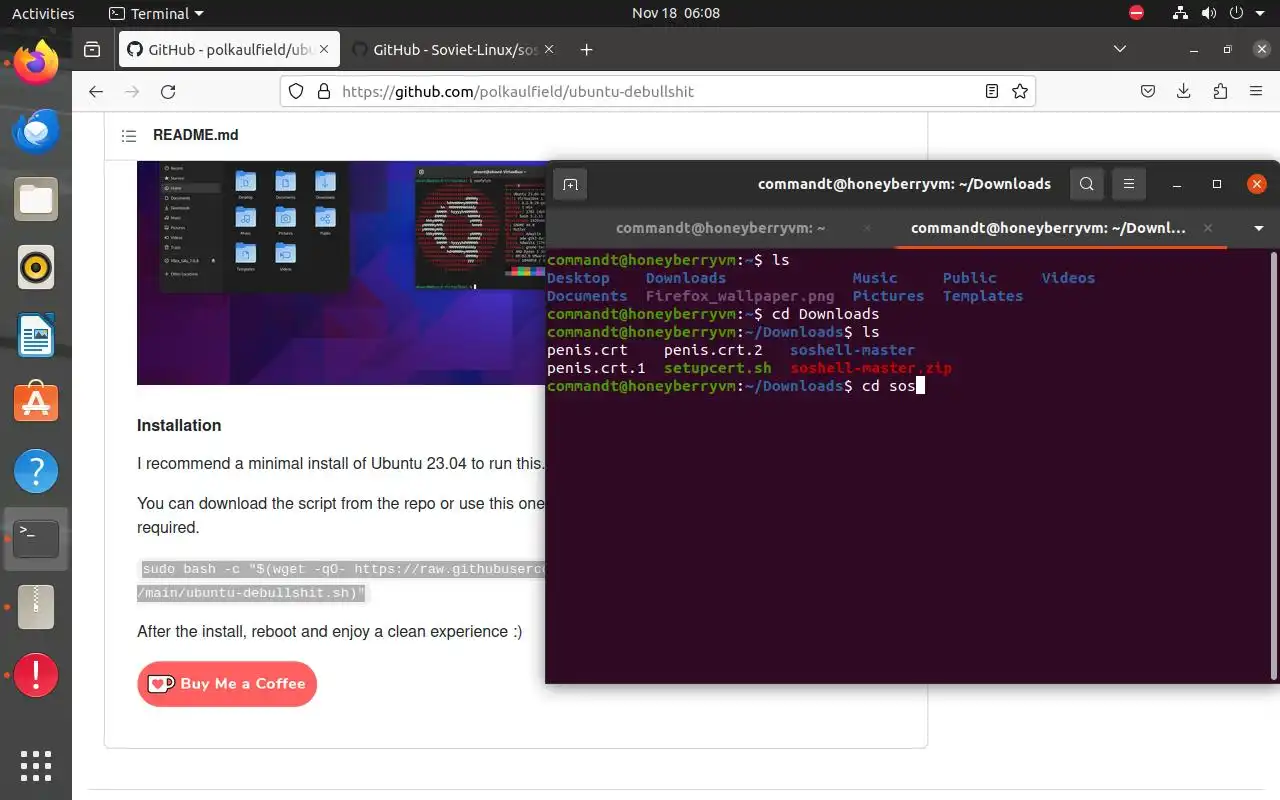Click the Firefox address bar URL
This screenshot has height=800, width=1280.
pyautogui.click(x=518, y=91)
